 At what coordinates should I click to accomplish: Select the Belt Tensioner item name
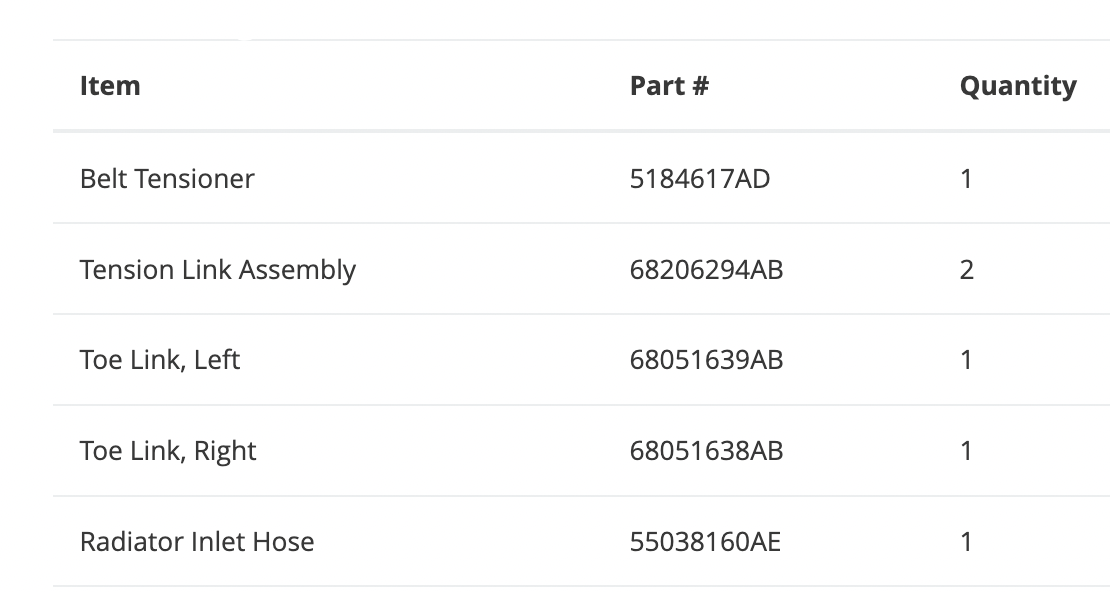(x=167, y=179)
